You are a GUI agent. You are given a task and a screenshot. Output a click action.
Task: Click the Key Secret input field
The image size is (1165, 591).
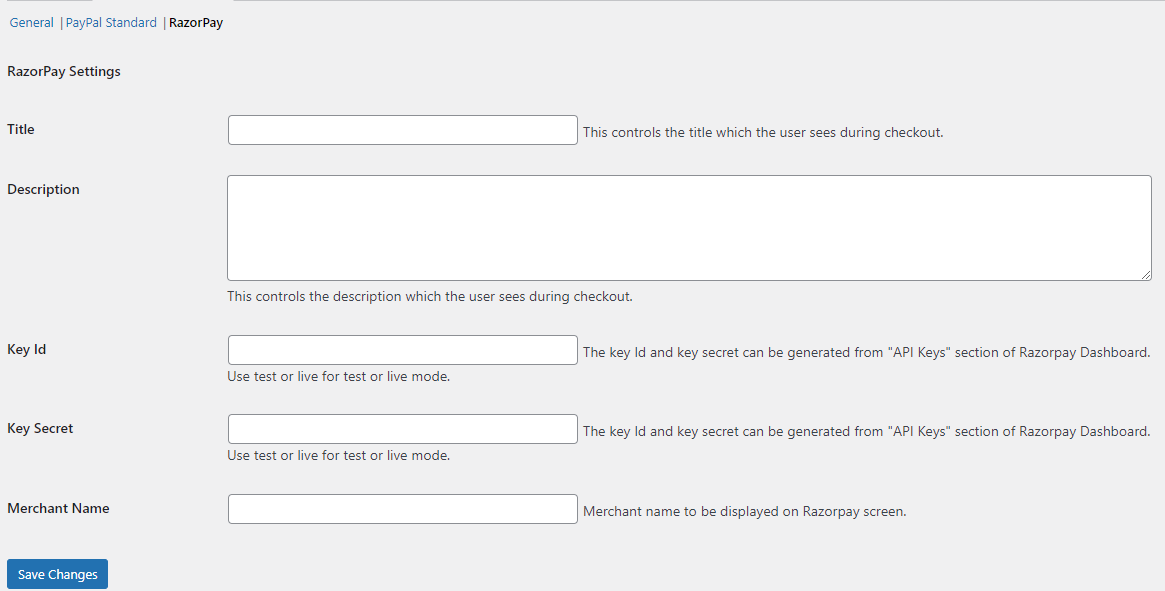tap(403, 429)
